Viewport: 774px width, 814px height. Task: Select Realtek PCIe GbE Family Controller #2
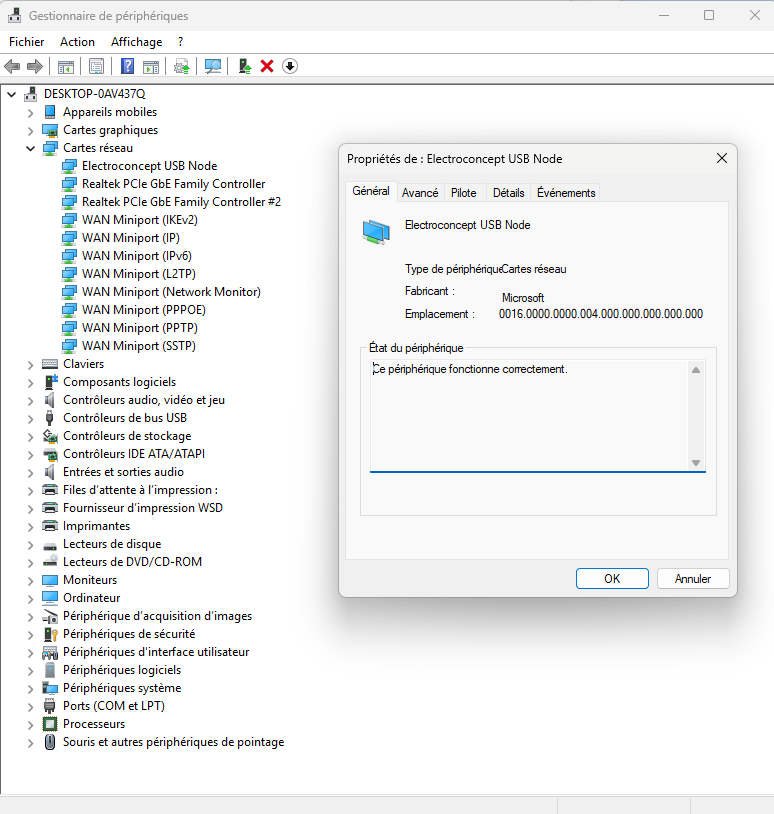(x=181, y=202)
